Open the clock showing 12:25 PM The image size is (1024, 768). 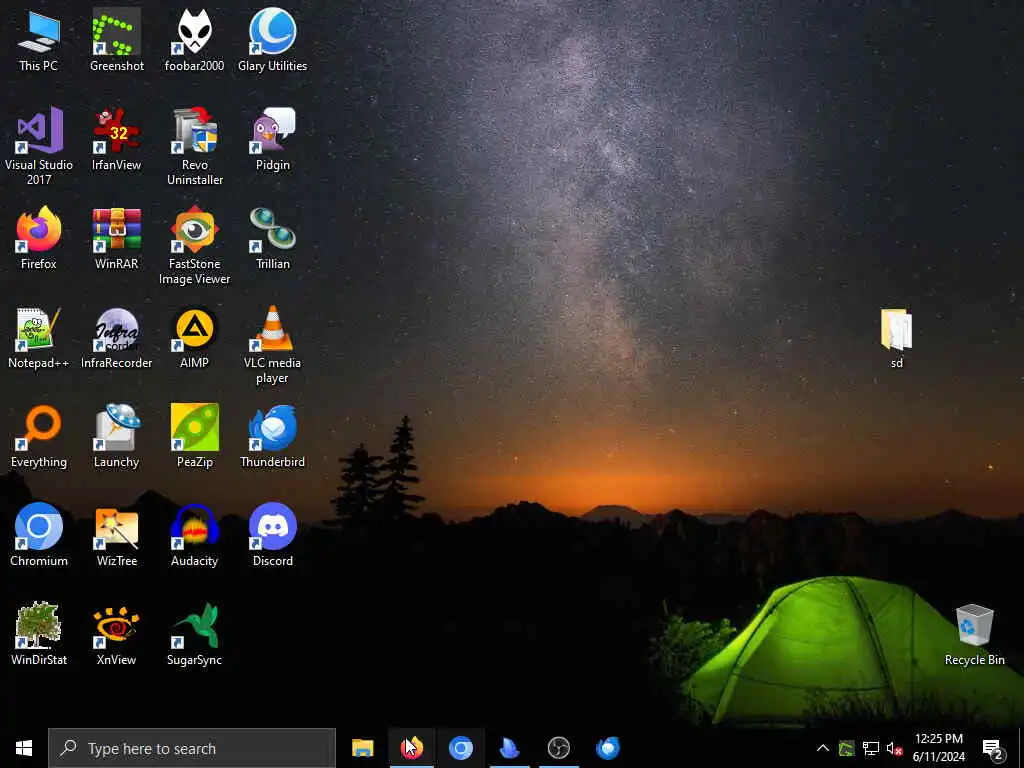pyautogui.click(x=938, y=748)
